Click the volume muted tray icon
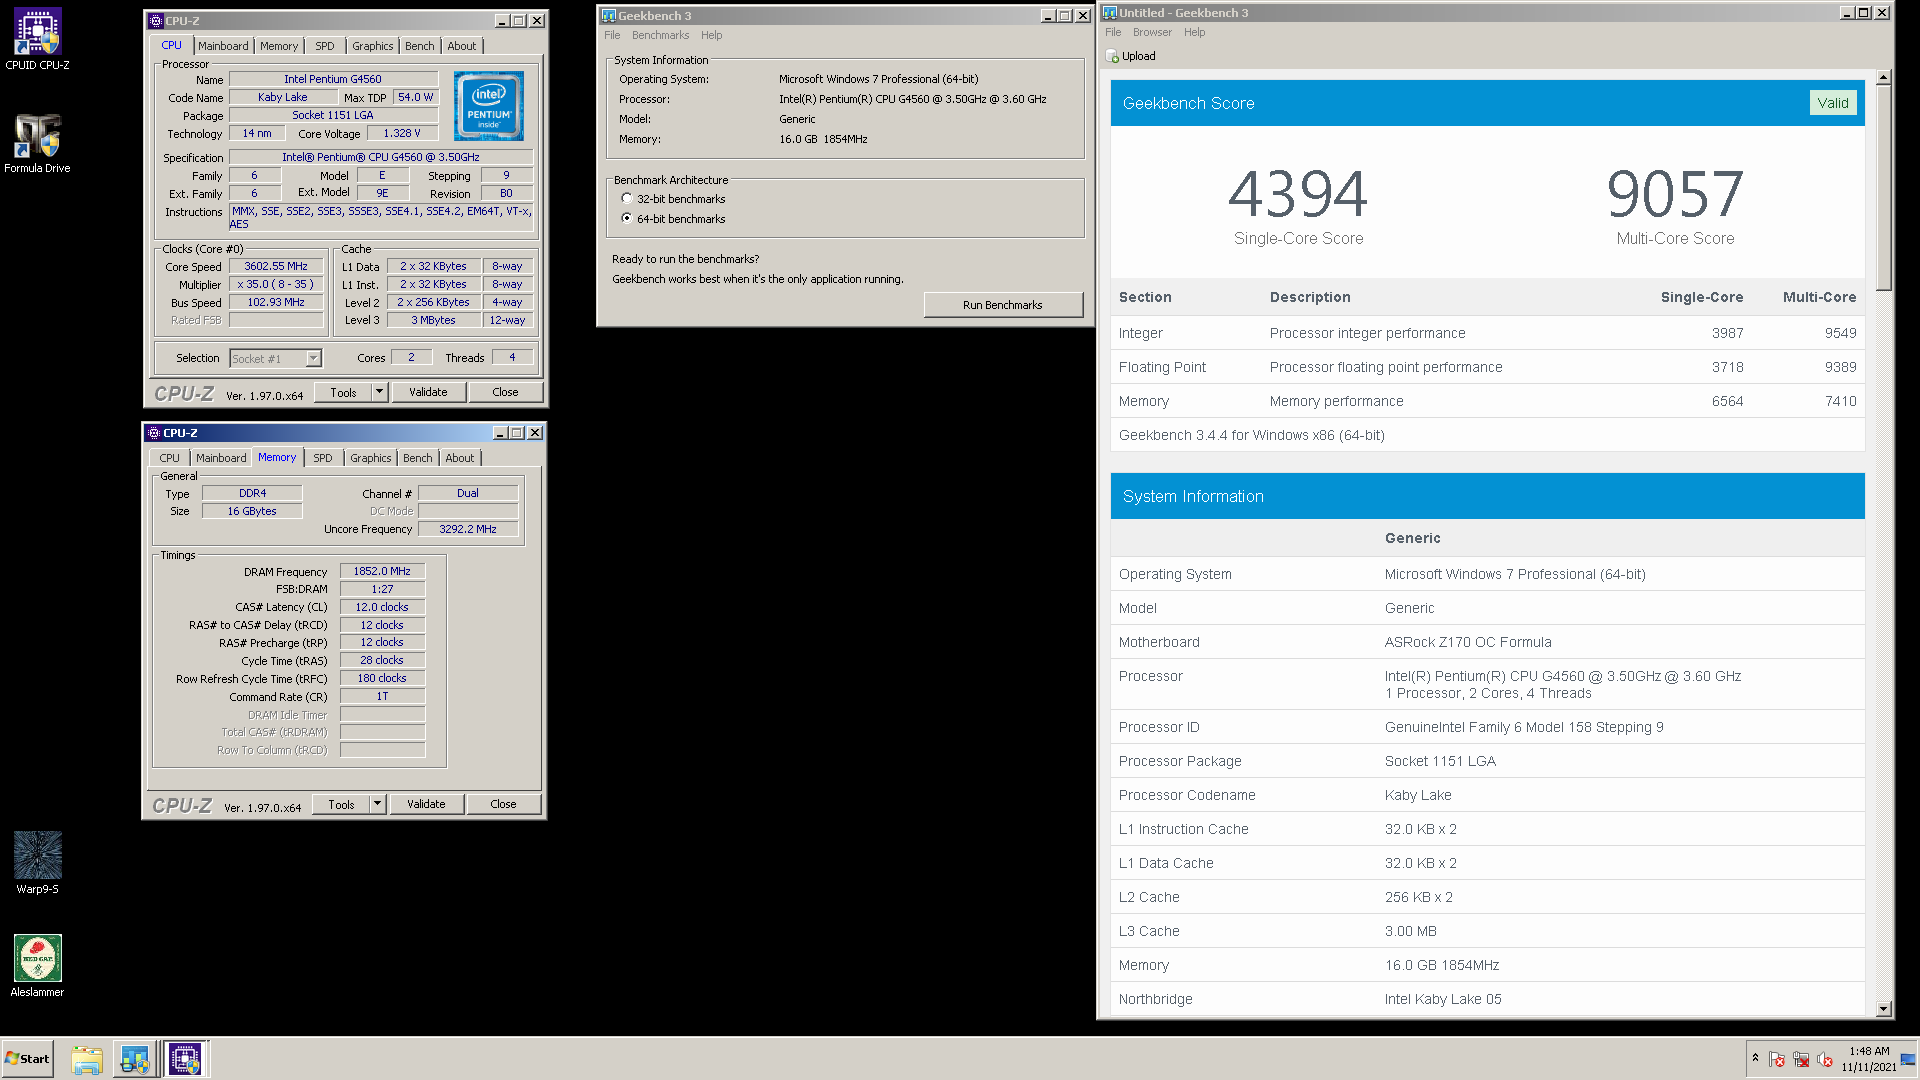Viewport: 1920px width, 1080px height. (1825, 1059)
